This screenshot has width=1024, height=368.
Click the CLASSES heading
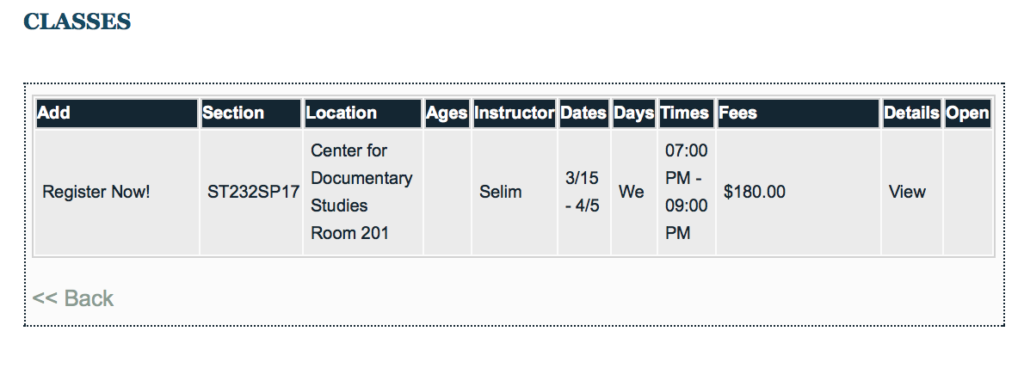click(77, 22)
